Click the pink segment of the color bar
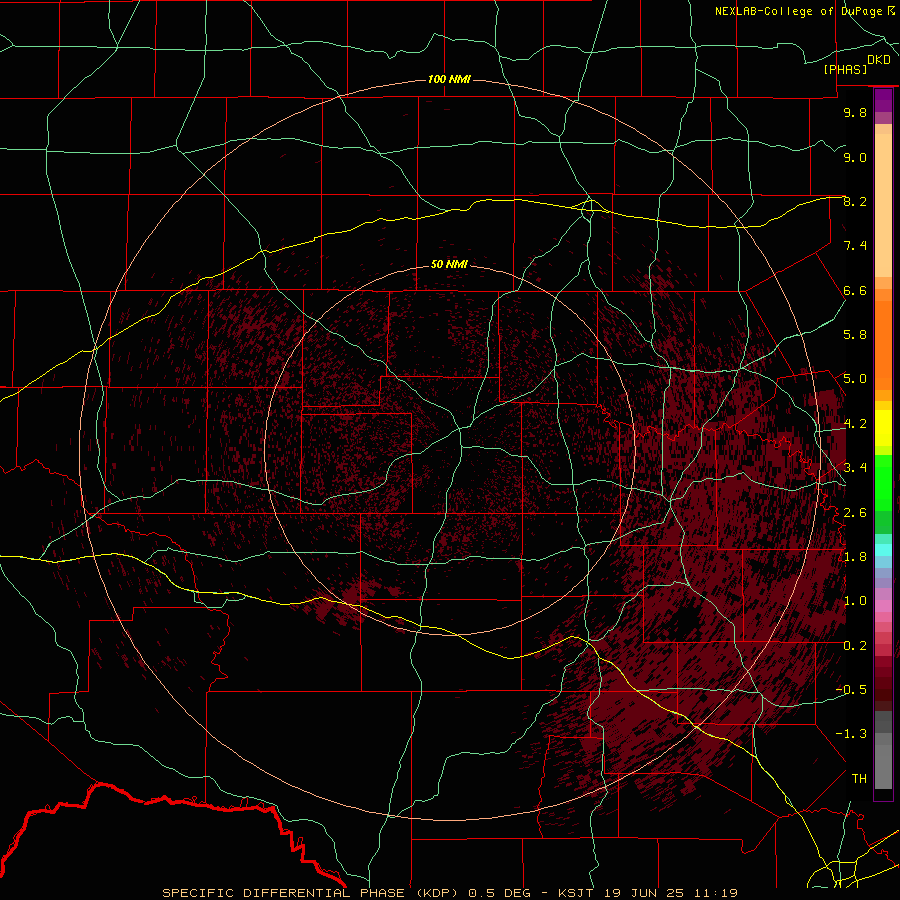The height and width of the screenshot is (900, 900). tap(883, 606)
